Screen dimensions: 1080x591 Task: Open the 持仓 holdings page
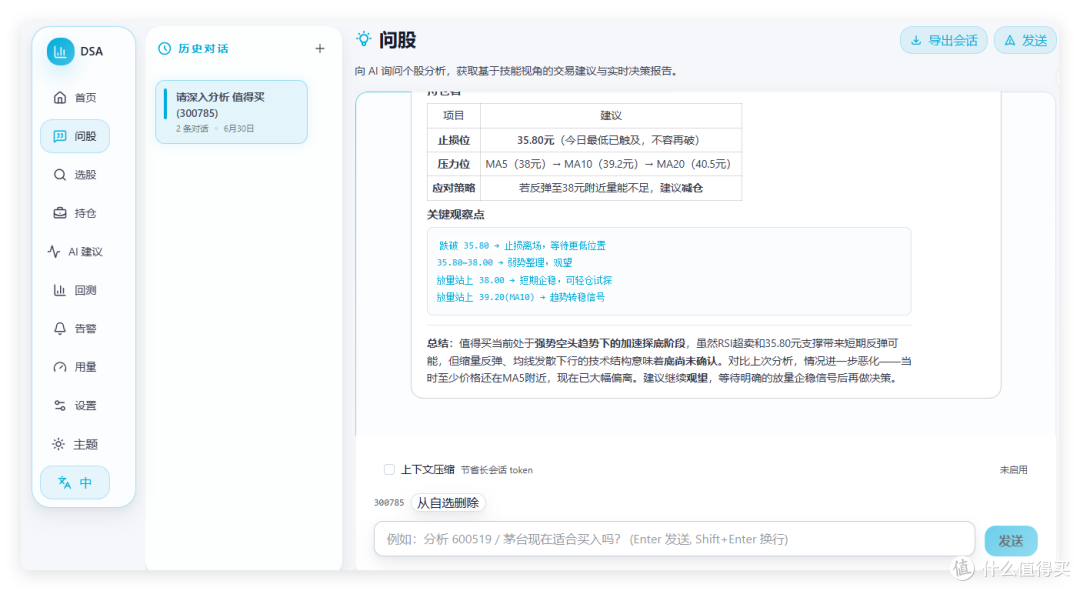click(75, 214)
